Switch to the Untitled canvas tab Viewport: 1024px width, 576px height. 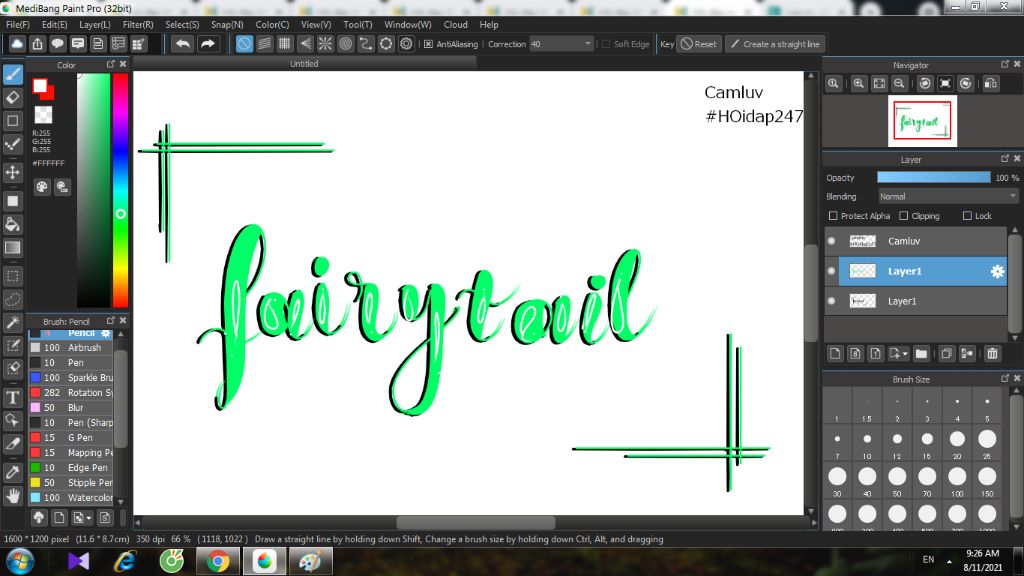[304, 64]
